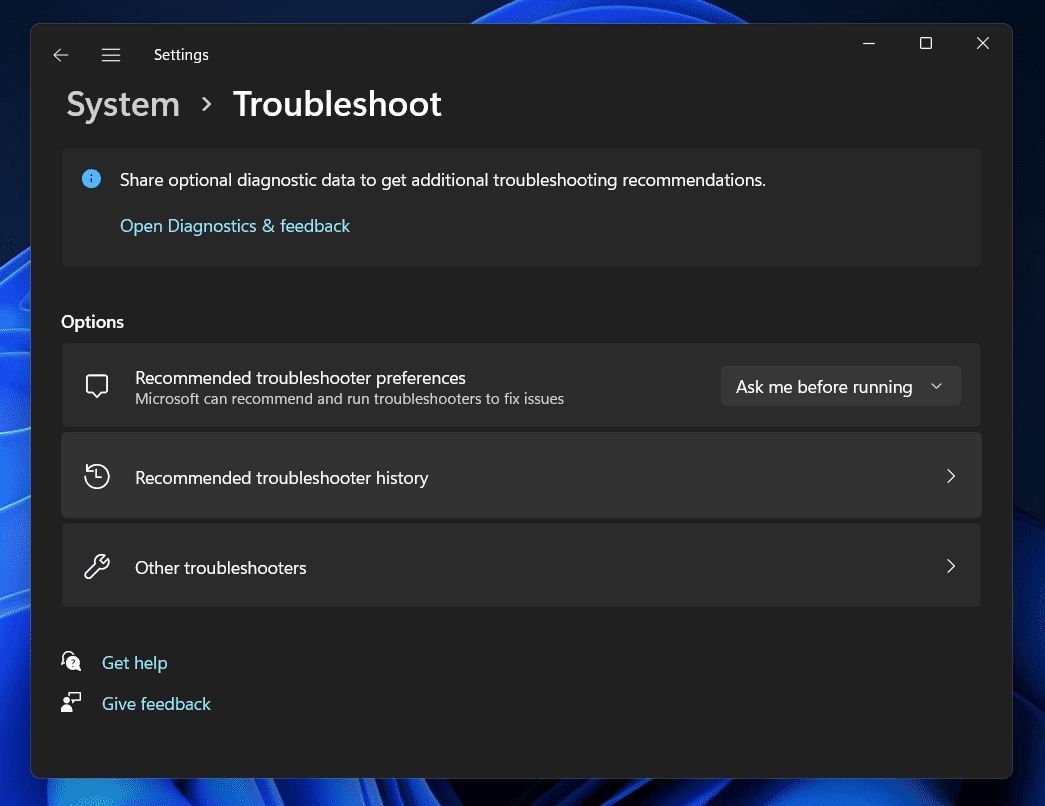This screenshot has height=806, width=1045.
Task: Open Diagnostics & feedback link
Action: click(x=235, y=226)
